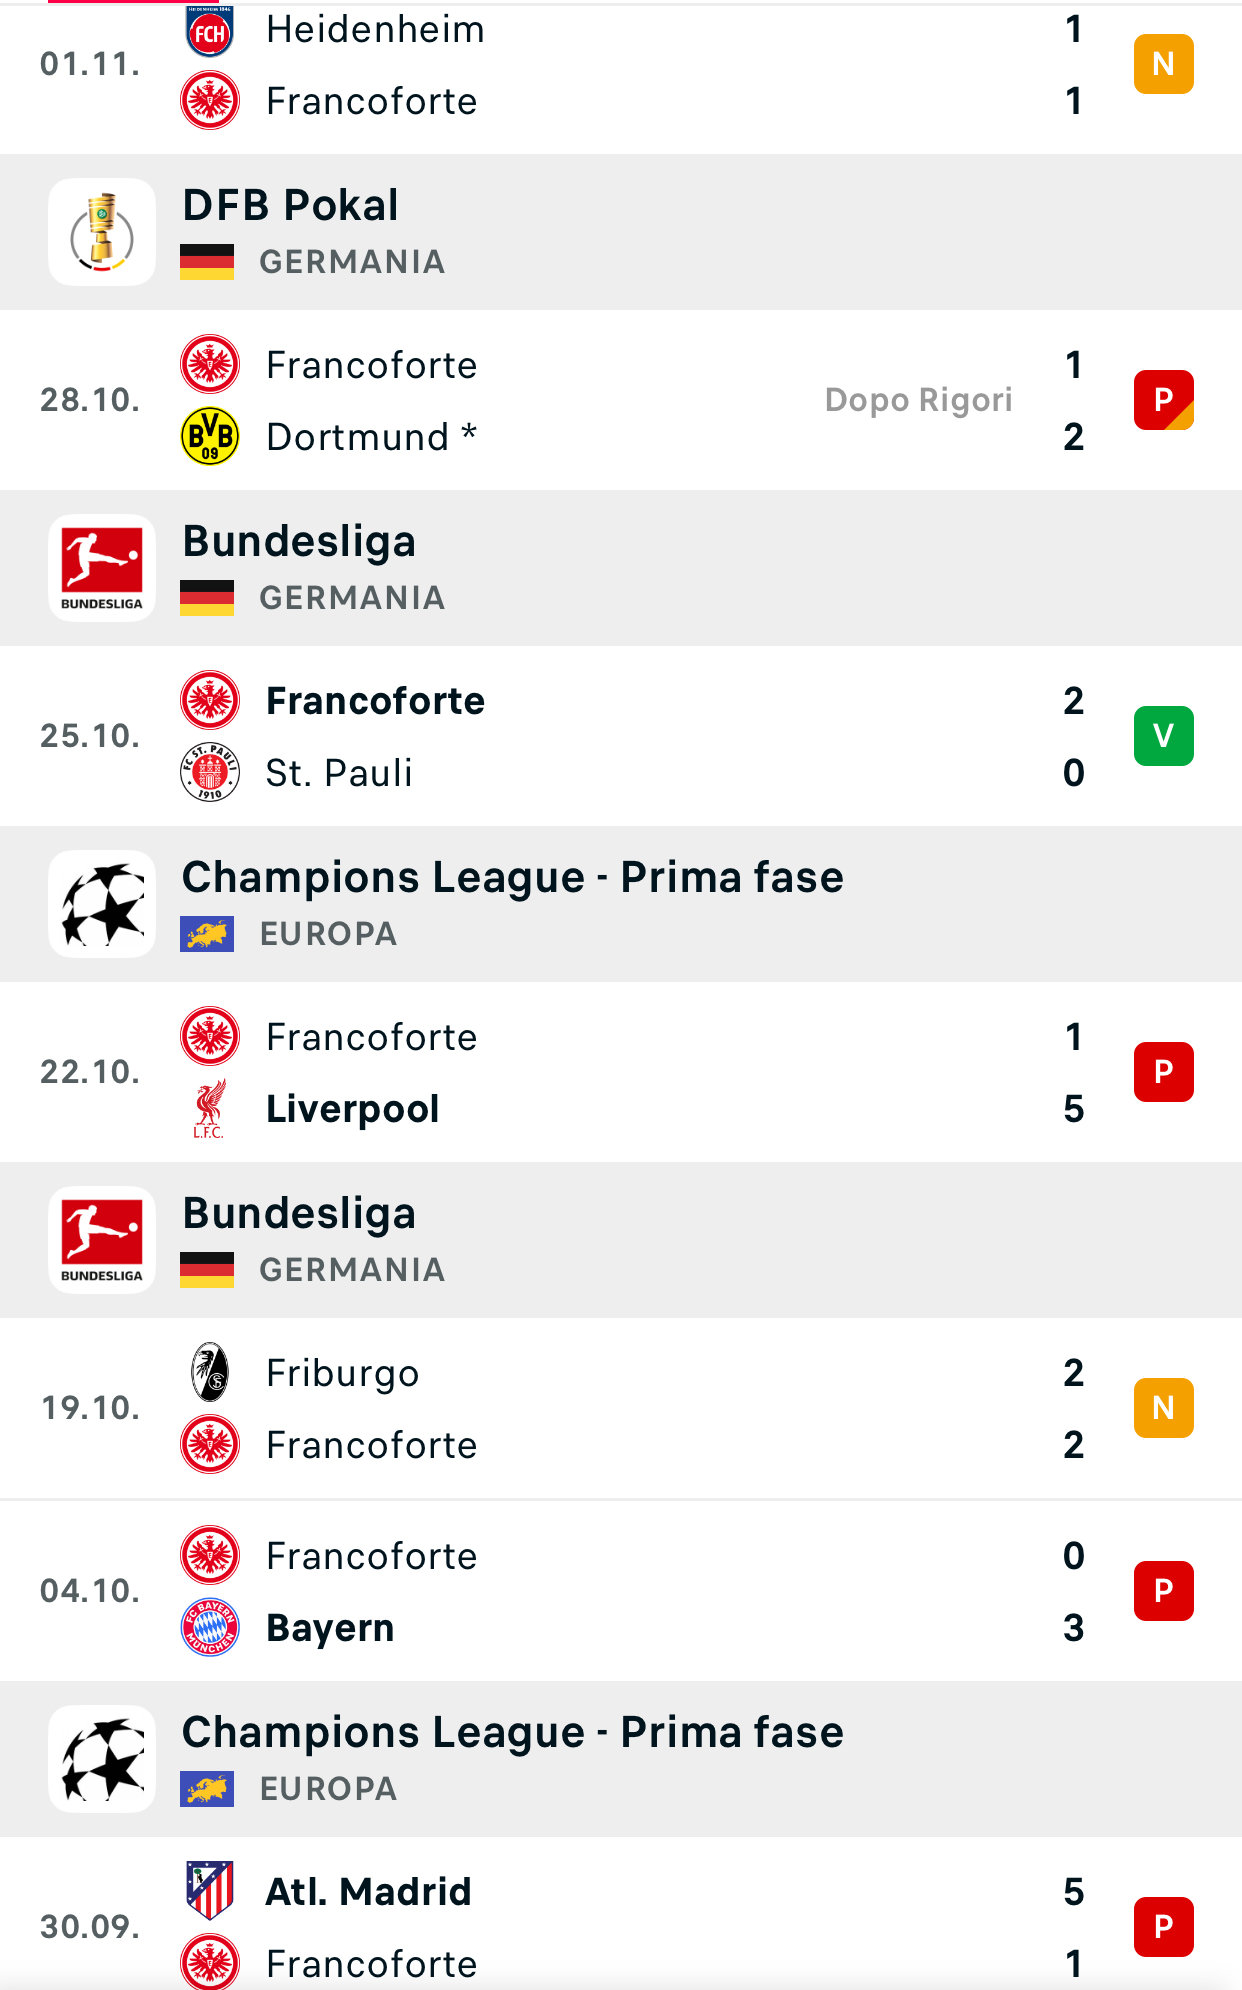
Task: Tap the DFB Pokal trophy icon
Action: point(102,232)
